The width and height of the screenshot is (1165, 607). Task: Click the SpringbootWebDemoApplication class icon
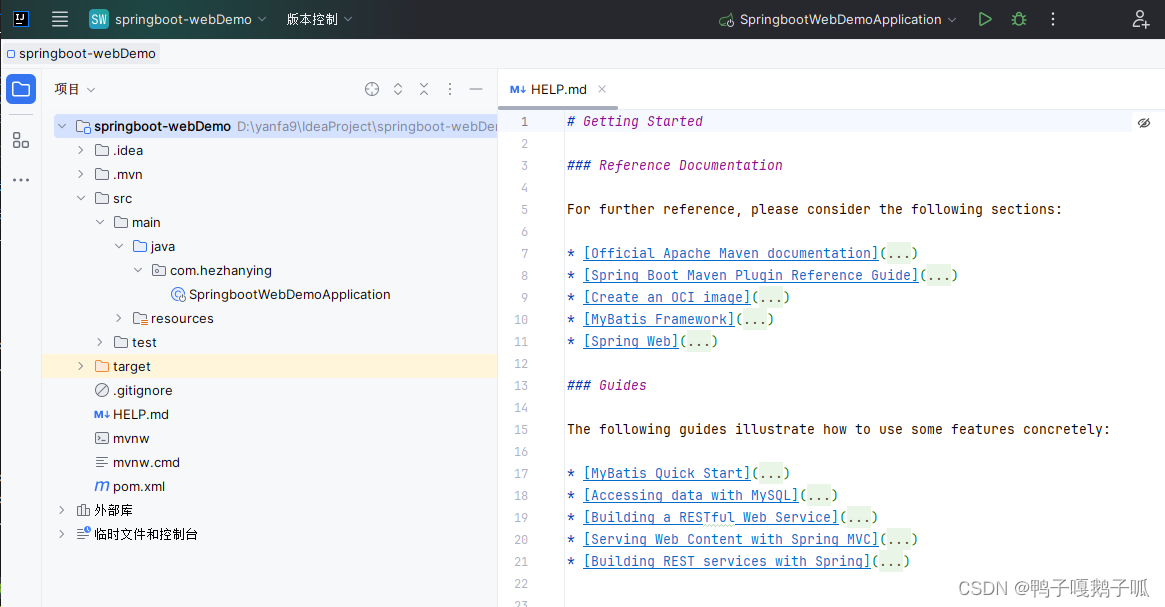tap(178, 294)
